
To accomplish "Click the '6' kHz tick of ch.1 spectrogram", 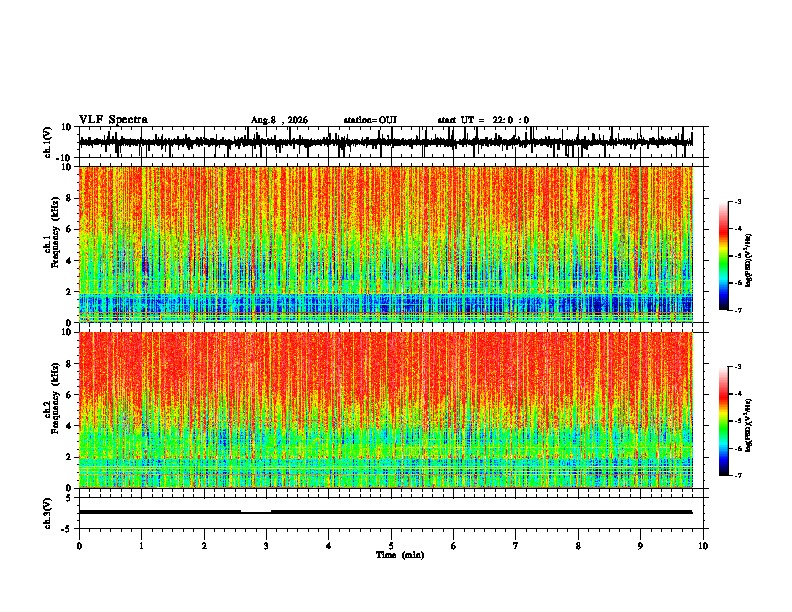I will (x=69, y=229).
